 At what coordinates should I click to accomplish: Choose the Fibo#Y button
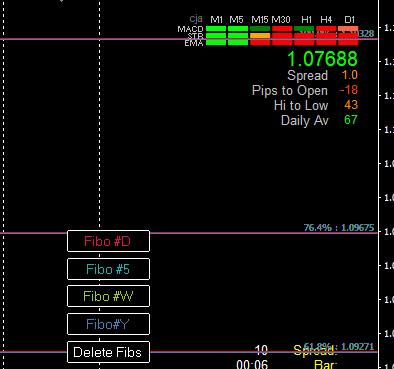(x=108, y=324)
